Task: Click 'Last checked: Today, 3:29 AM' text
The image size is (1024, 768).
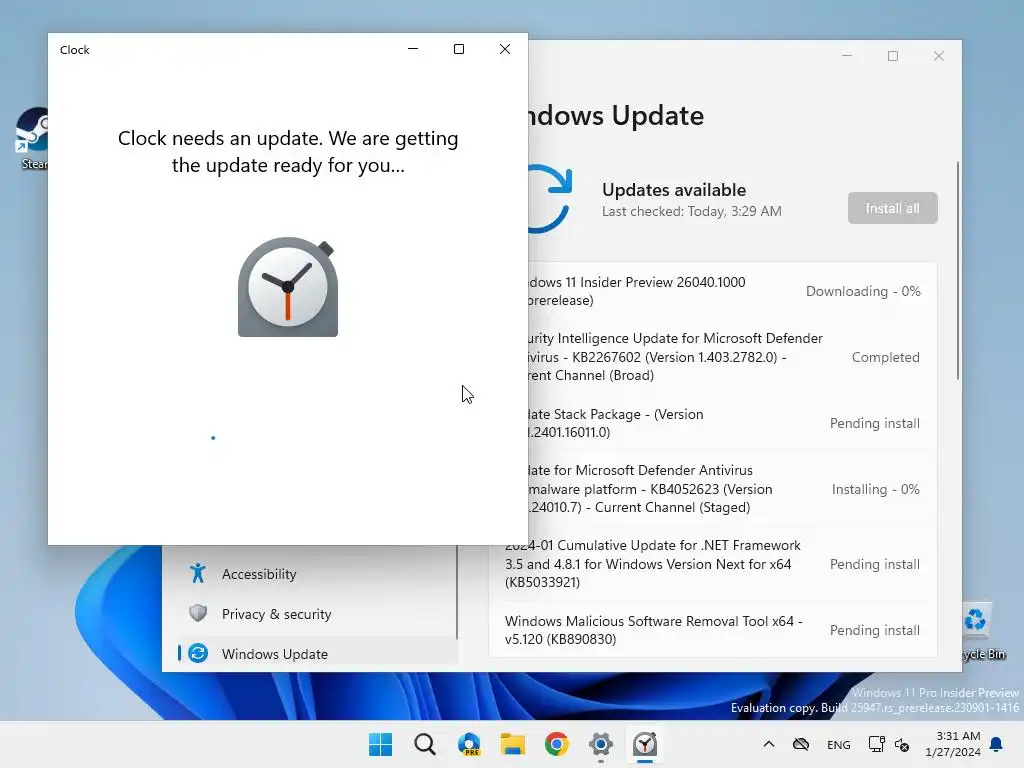Action: pyautogui.click(x=692, y=211)
